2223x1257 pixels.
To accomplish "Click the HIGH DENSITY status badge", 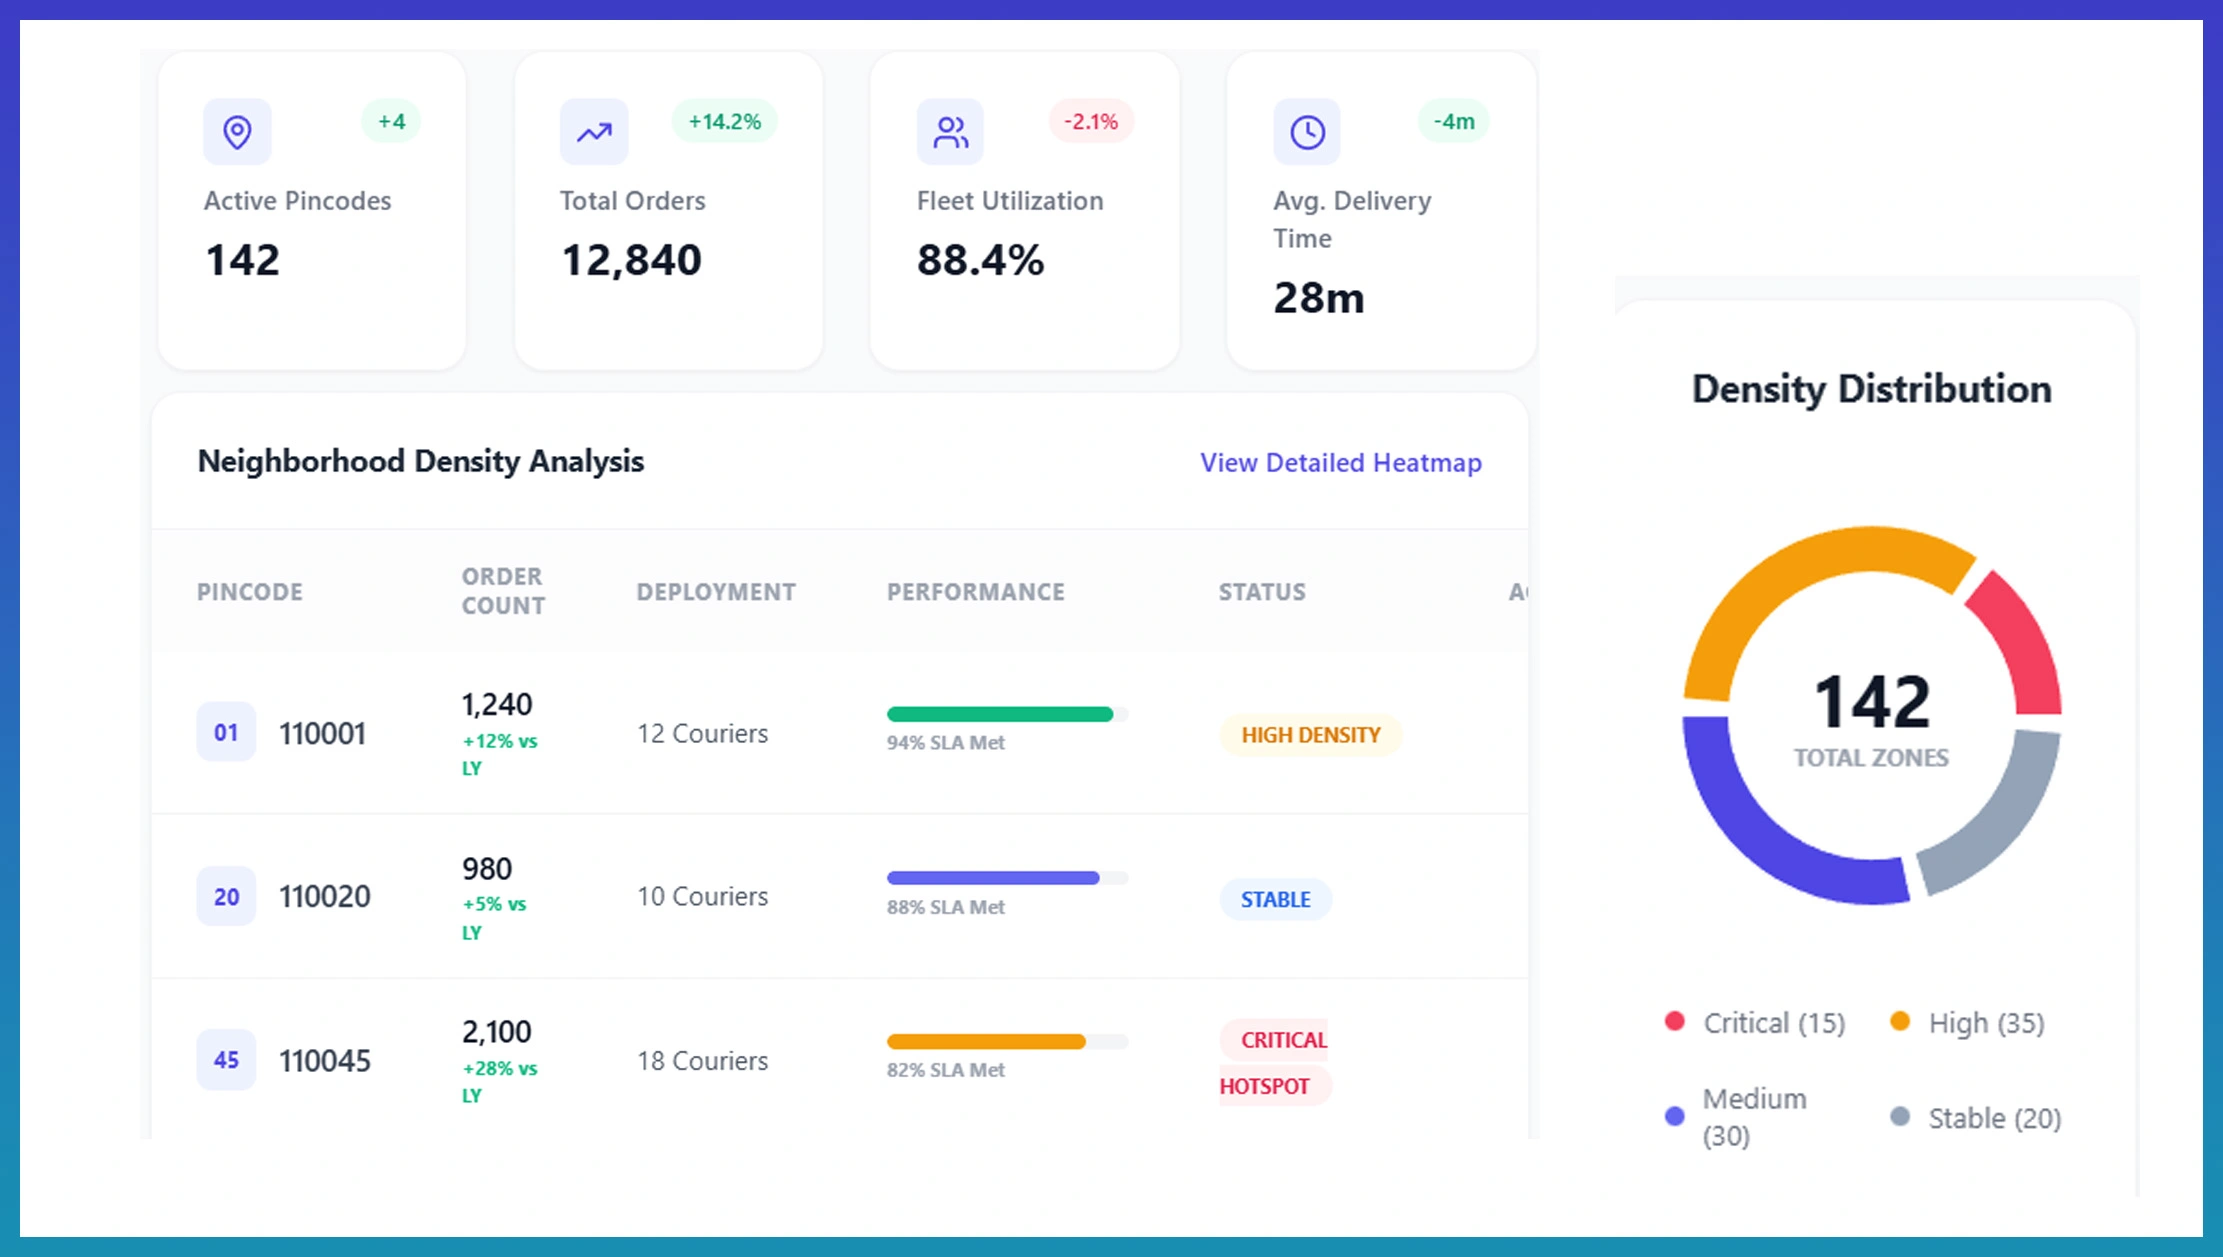I will point(1310,735).
